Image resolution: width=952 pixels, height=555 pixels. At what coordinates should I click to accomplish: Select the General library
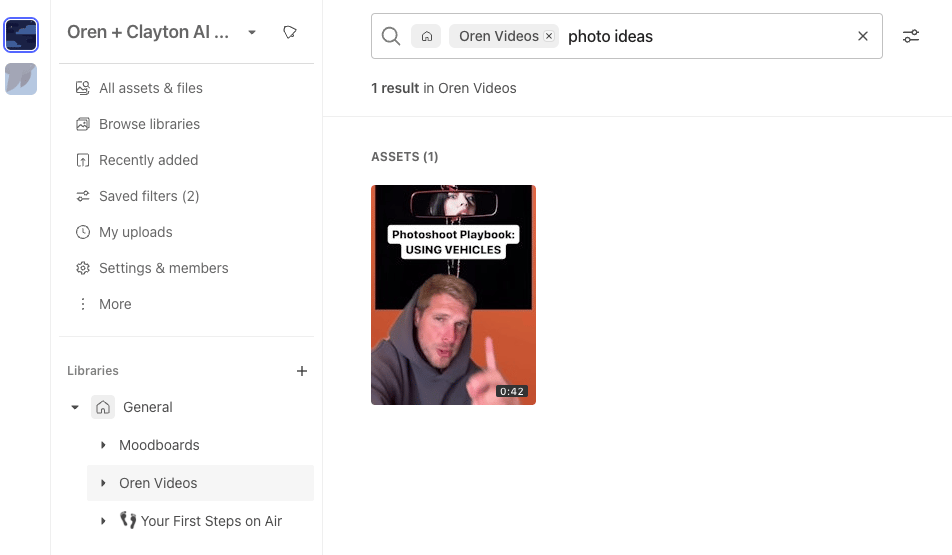pyautogui.click(x=148, y=407)
